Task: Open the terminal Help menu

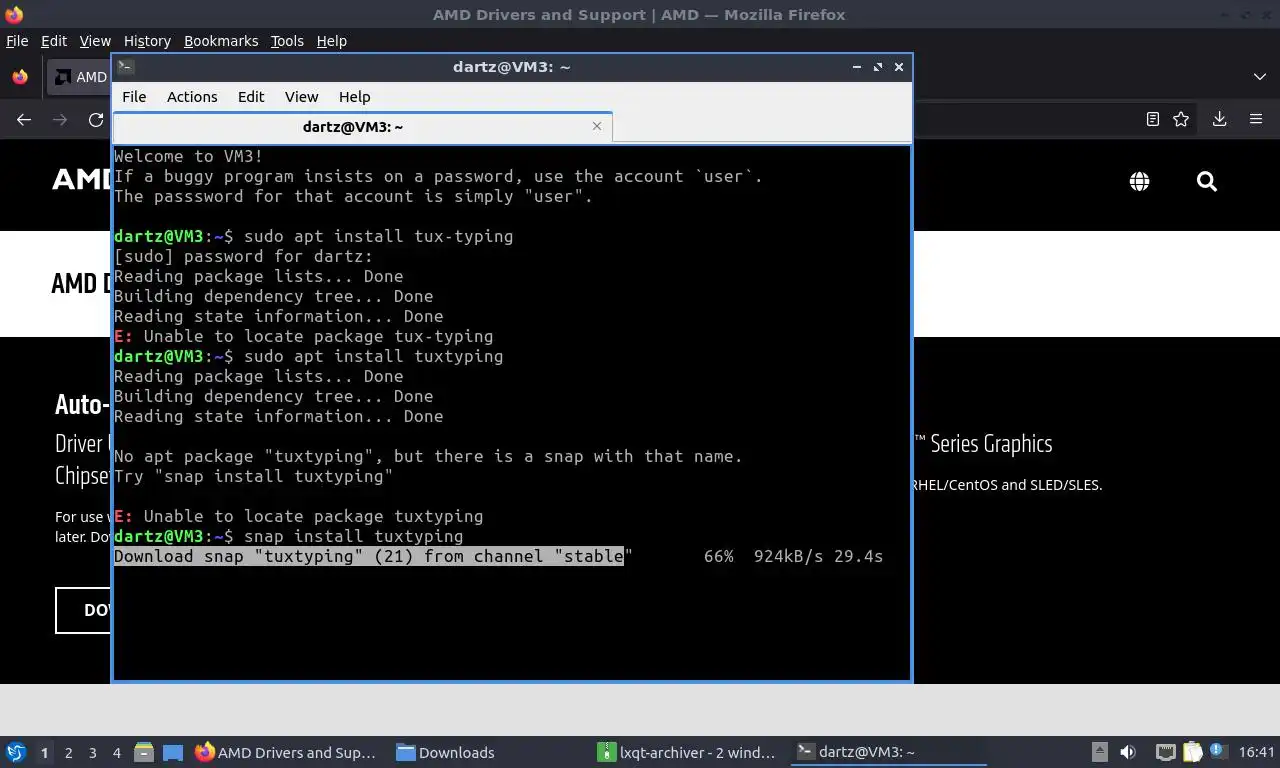Action: pos(355,97)
